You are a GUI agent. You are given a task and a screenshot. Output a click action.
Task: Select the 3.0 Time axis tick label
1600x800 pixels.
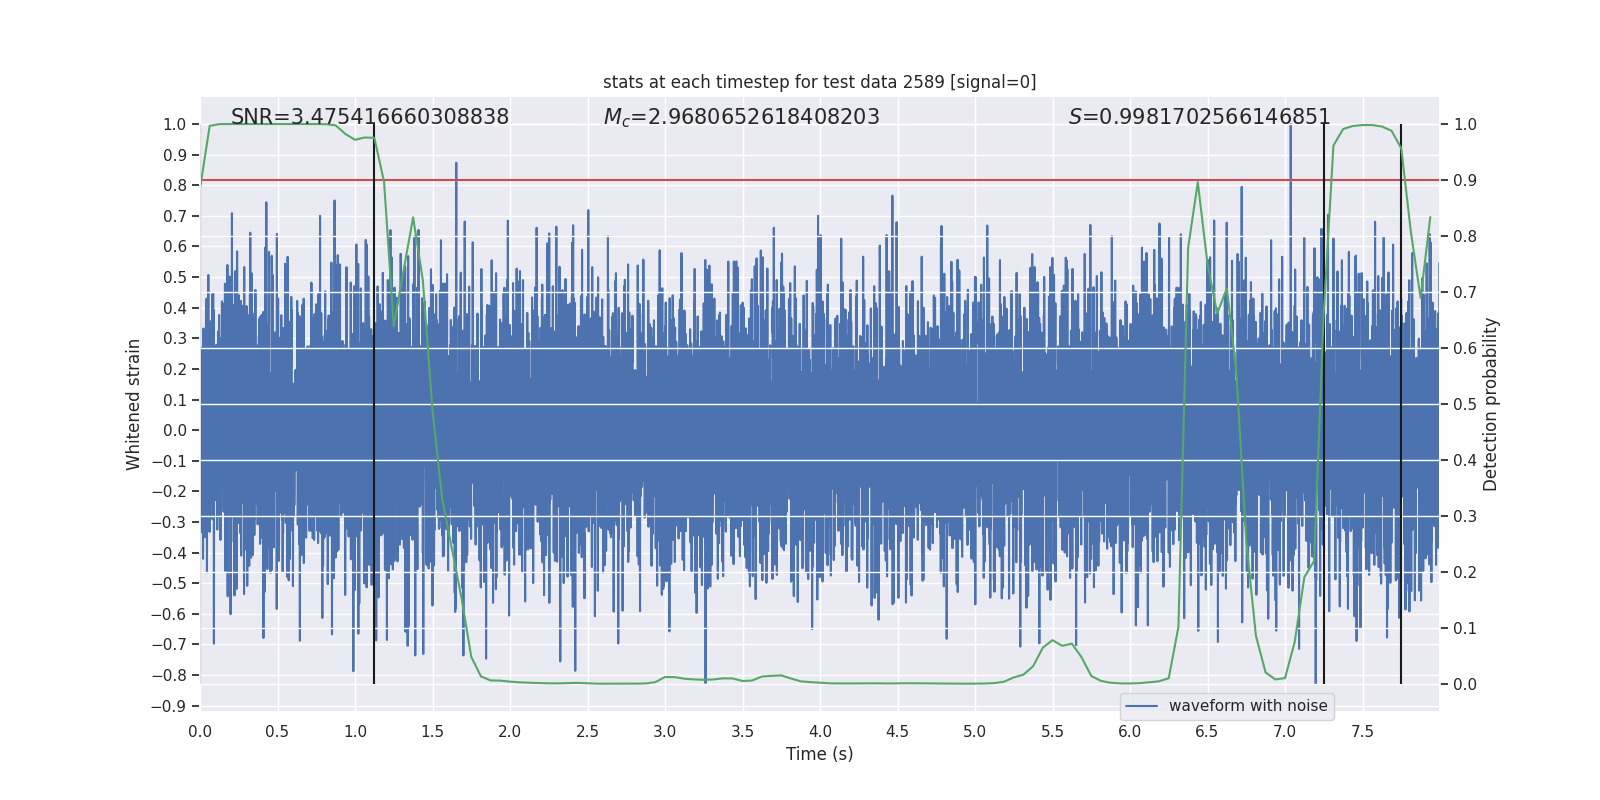(x=665, y=731)
